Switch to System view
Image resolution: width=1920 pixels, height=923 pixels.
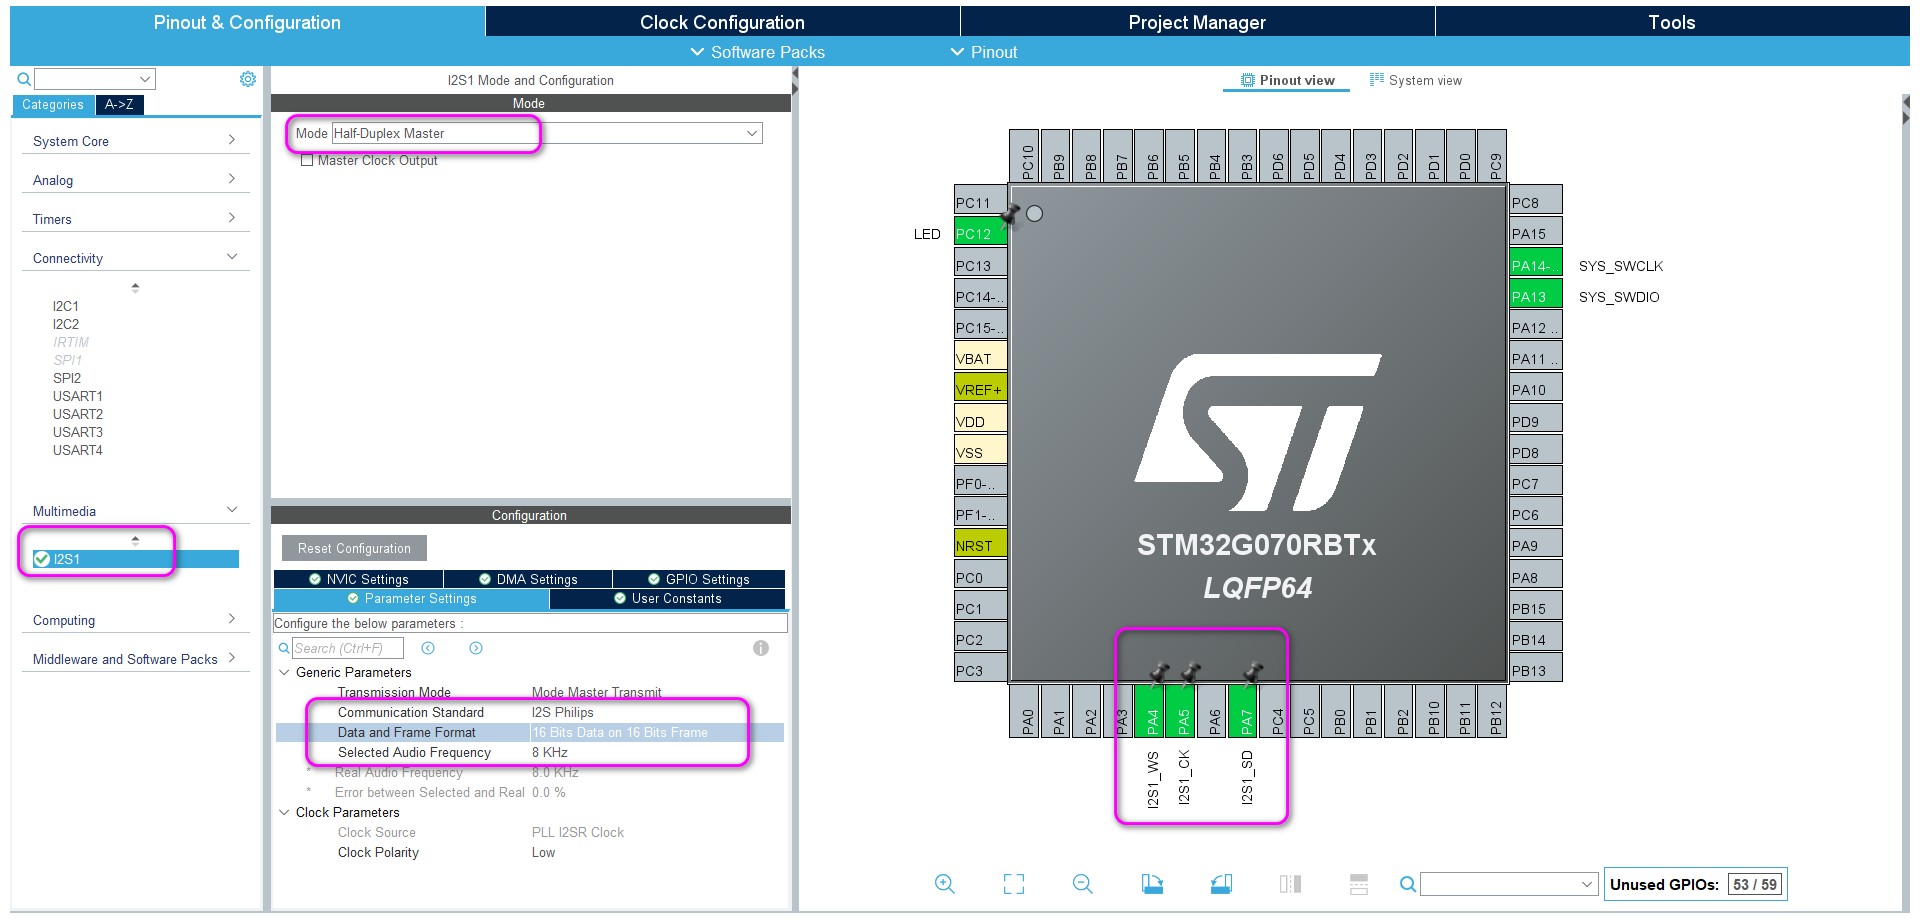click(1415, 80)
